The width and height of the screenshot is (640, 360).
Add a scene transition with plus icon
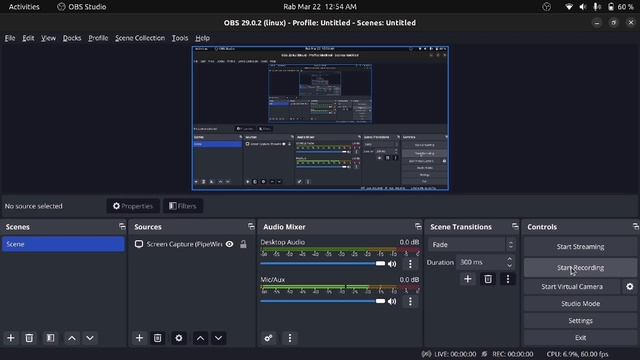pyautogui.click(x=468, y=279)
